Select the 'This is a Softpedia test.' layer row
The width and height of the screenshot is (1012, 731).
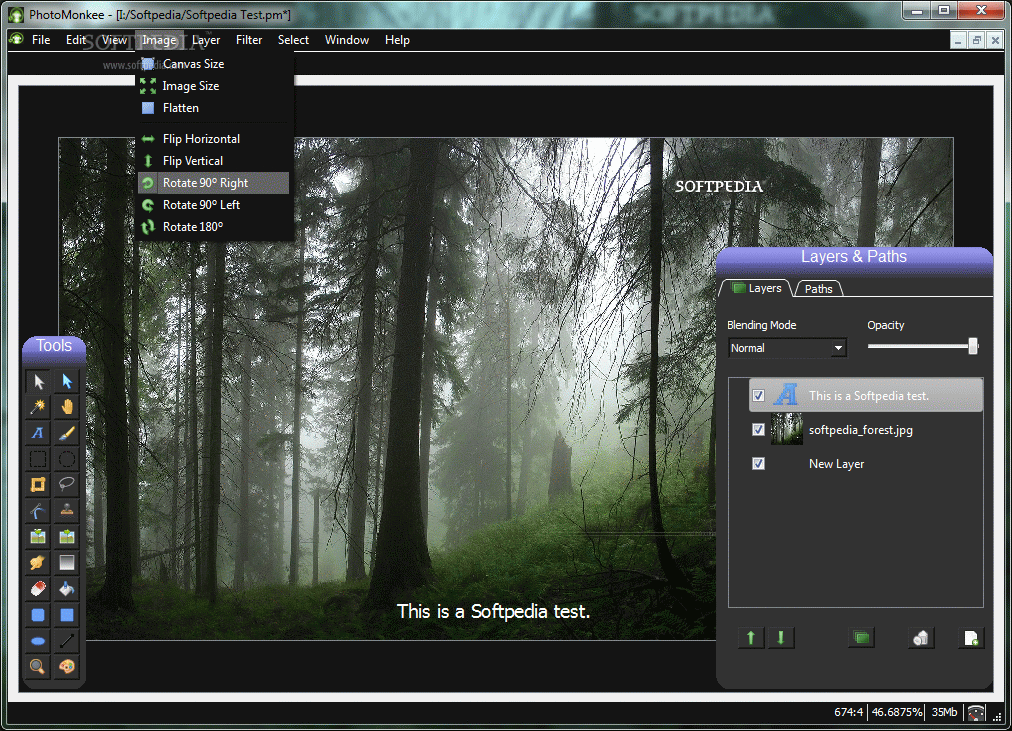point(865,396)
